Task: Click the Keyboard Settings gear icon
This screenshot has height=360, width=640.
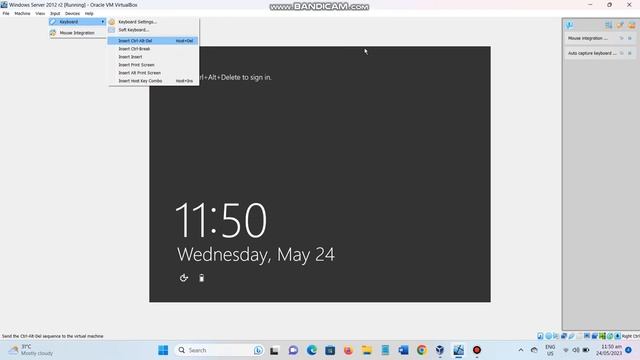Action: click(x=112, y=22)
